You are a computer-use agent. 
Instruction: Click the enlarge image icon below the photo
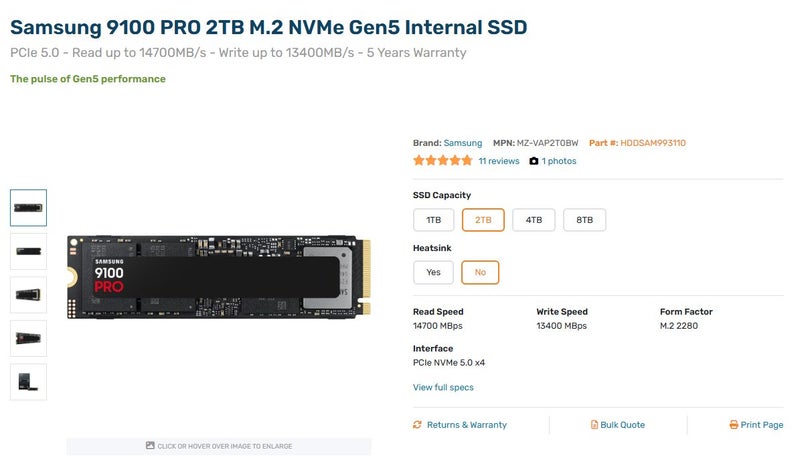click(x=150, y=446)
